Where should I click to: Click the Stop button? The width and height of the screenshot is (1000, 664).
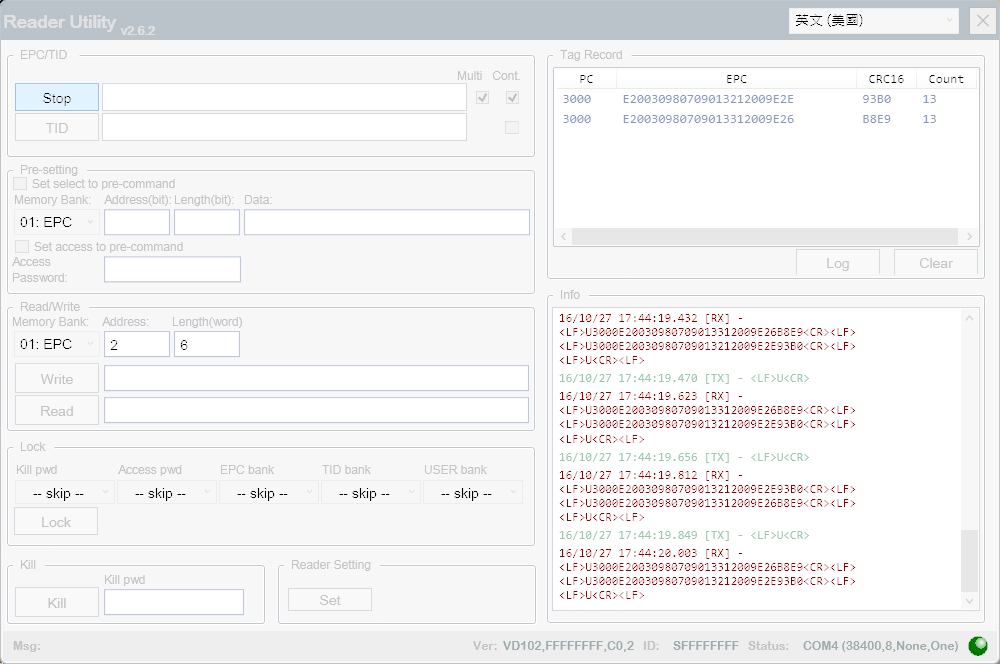(x=57, y=98)
